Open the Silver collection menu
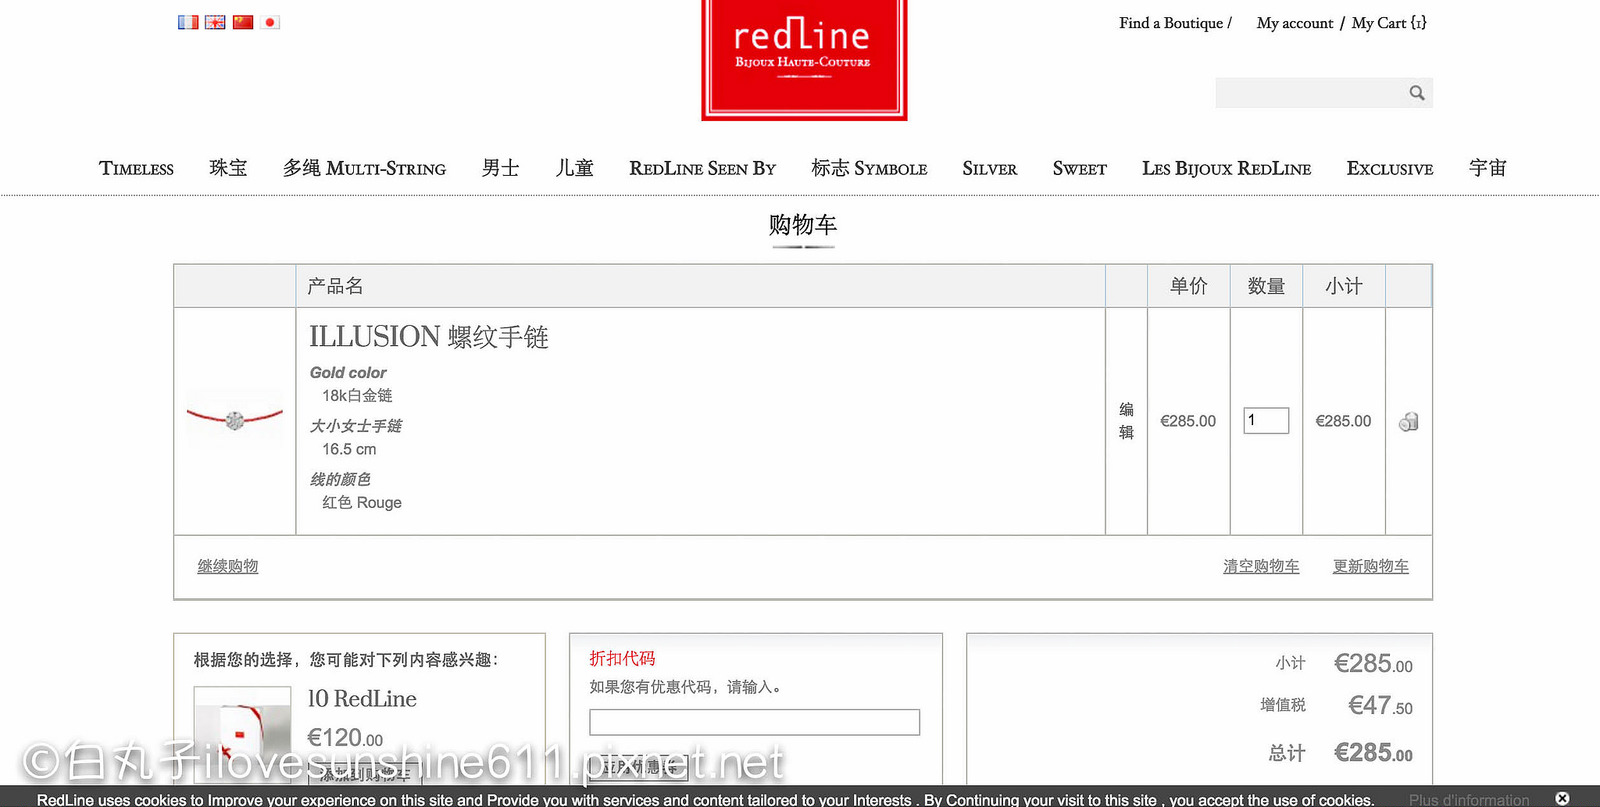The height and width of the screenshot is (807, 1600). pos(989,169)
